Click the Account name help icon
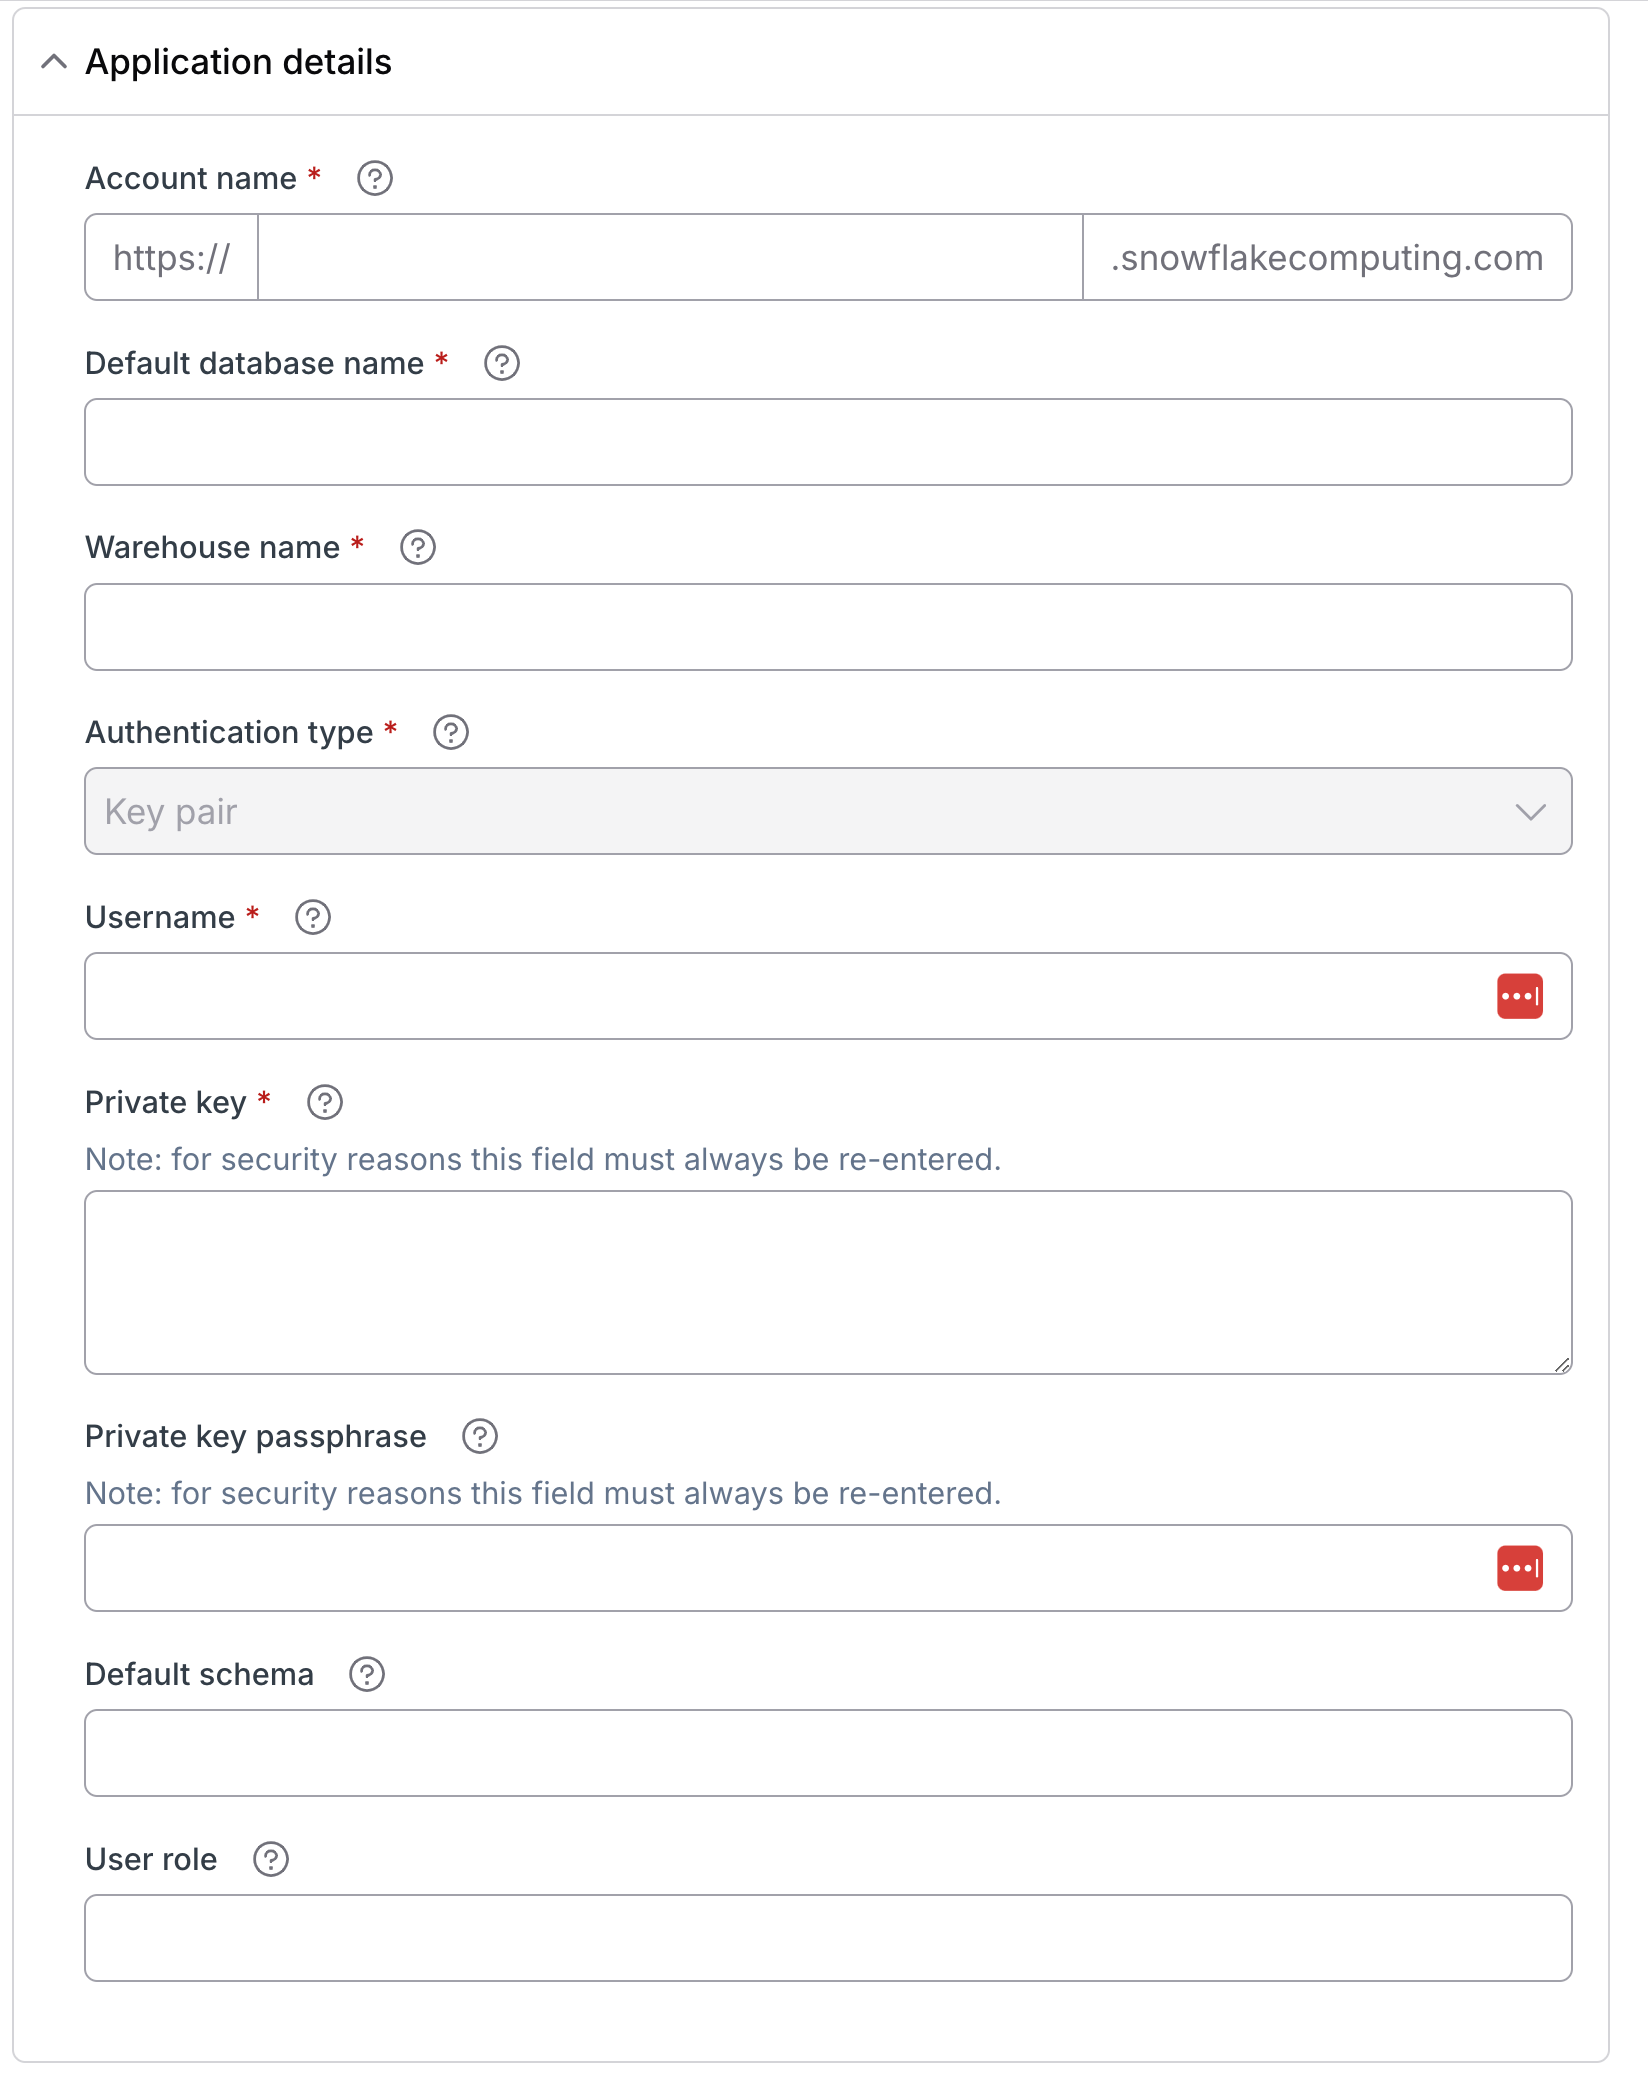Viewport: 1648px width, 2076px height. pyautogui.click(x=375, y=179)
